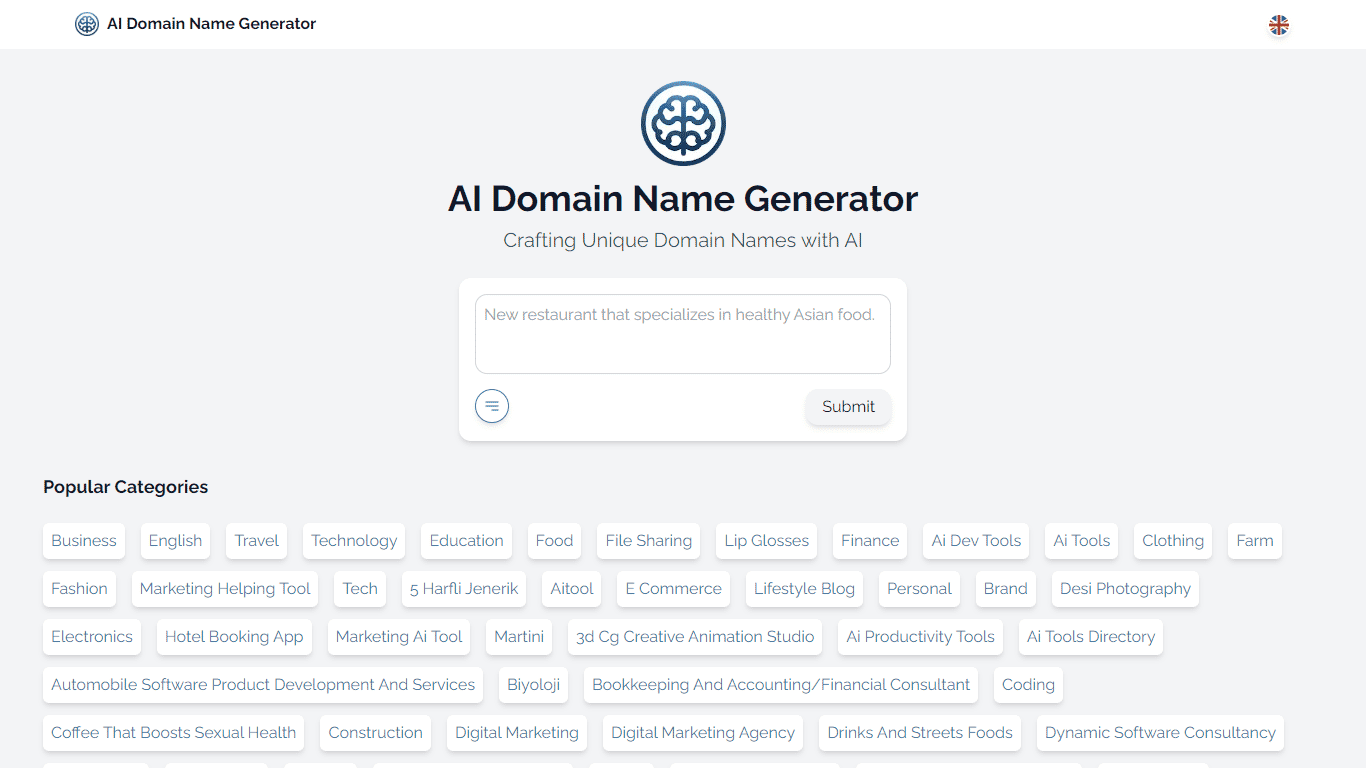Click the AI Domain Name Generator header link
Viewport: 1366px width, 768px height.
[x=213, y=23]
